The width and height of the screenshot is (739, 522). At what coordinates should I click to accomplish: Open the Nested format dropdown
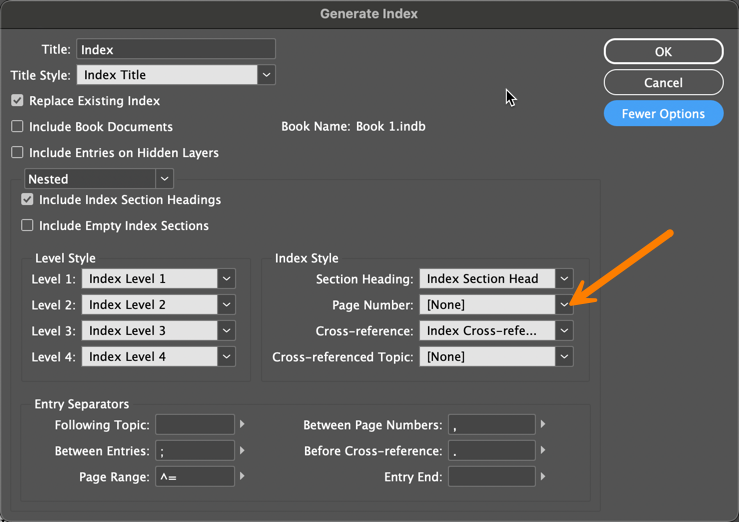[x=165, y=179]
